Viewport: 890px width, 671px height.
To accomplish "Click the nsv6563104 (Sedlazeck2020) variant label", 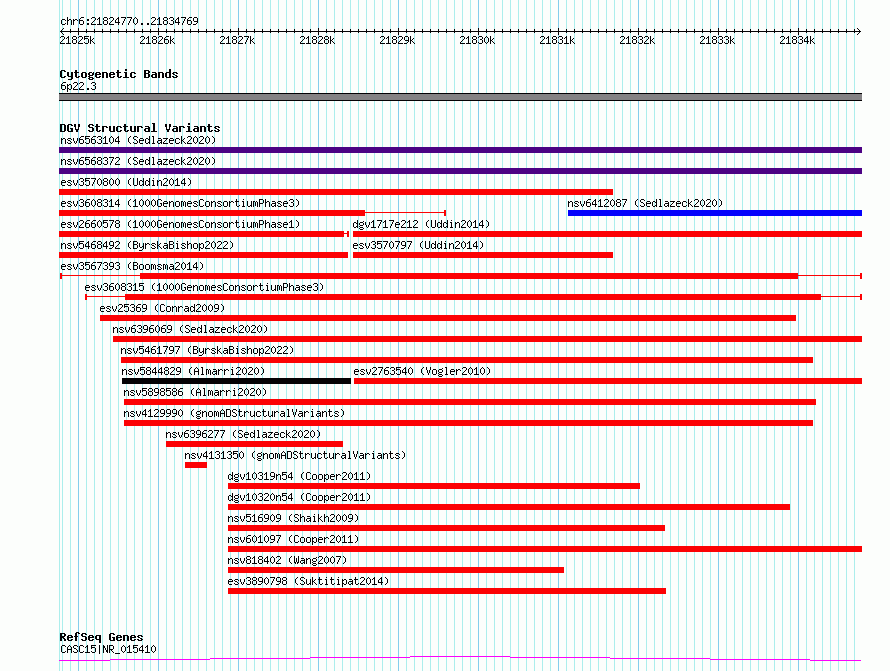I will pyautogui.click(x=138, y=140).
